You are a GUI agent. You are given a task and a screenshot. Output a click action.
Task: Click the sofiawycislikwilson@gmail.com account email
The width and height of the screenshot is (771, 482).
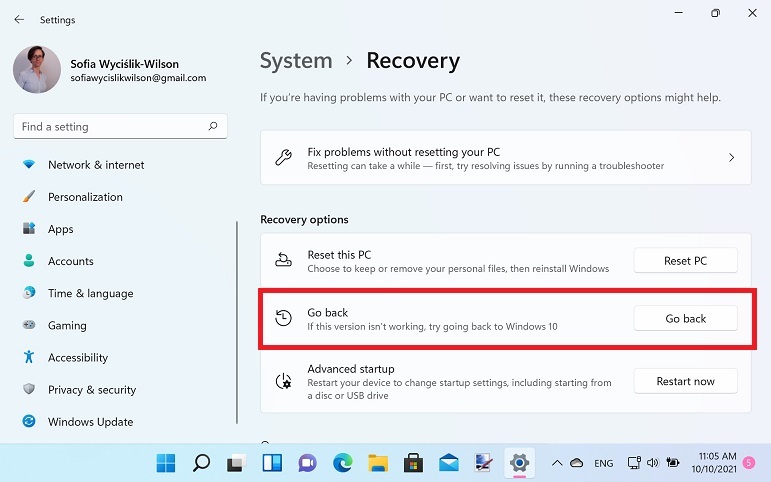pyautogui.click(x=138, y=78)
